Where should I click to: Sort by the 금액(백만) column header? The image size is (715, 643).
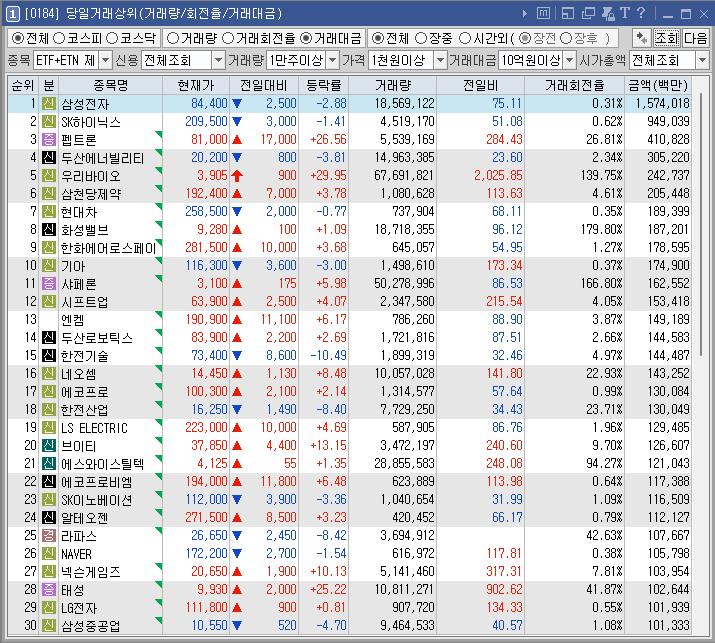(658, 85)
